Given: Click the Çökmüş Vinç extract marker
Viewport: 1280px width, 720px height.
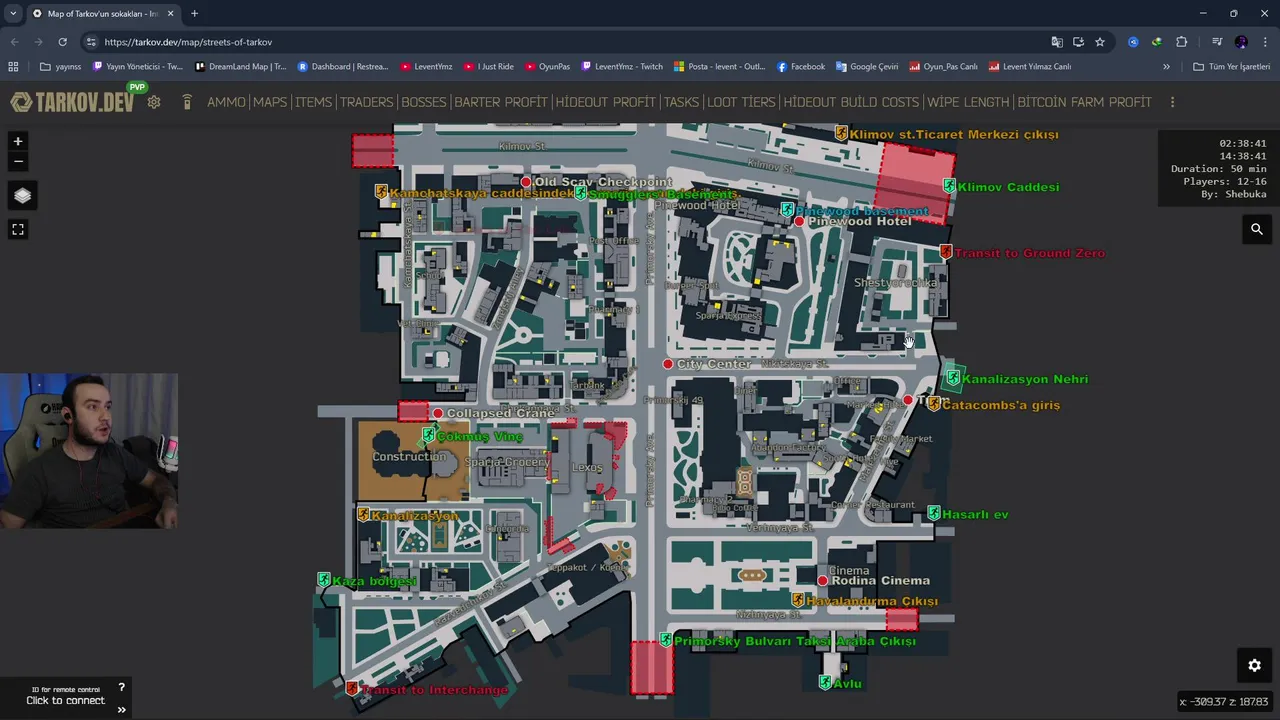Looking at the screenshot, I should [428, 435].
